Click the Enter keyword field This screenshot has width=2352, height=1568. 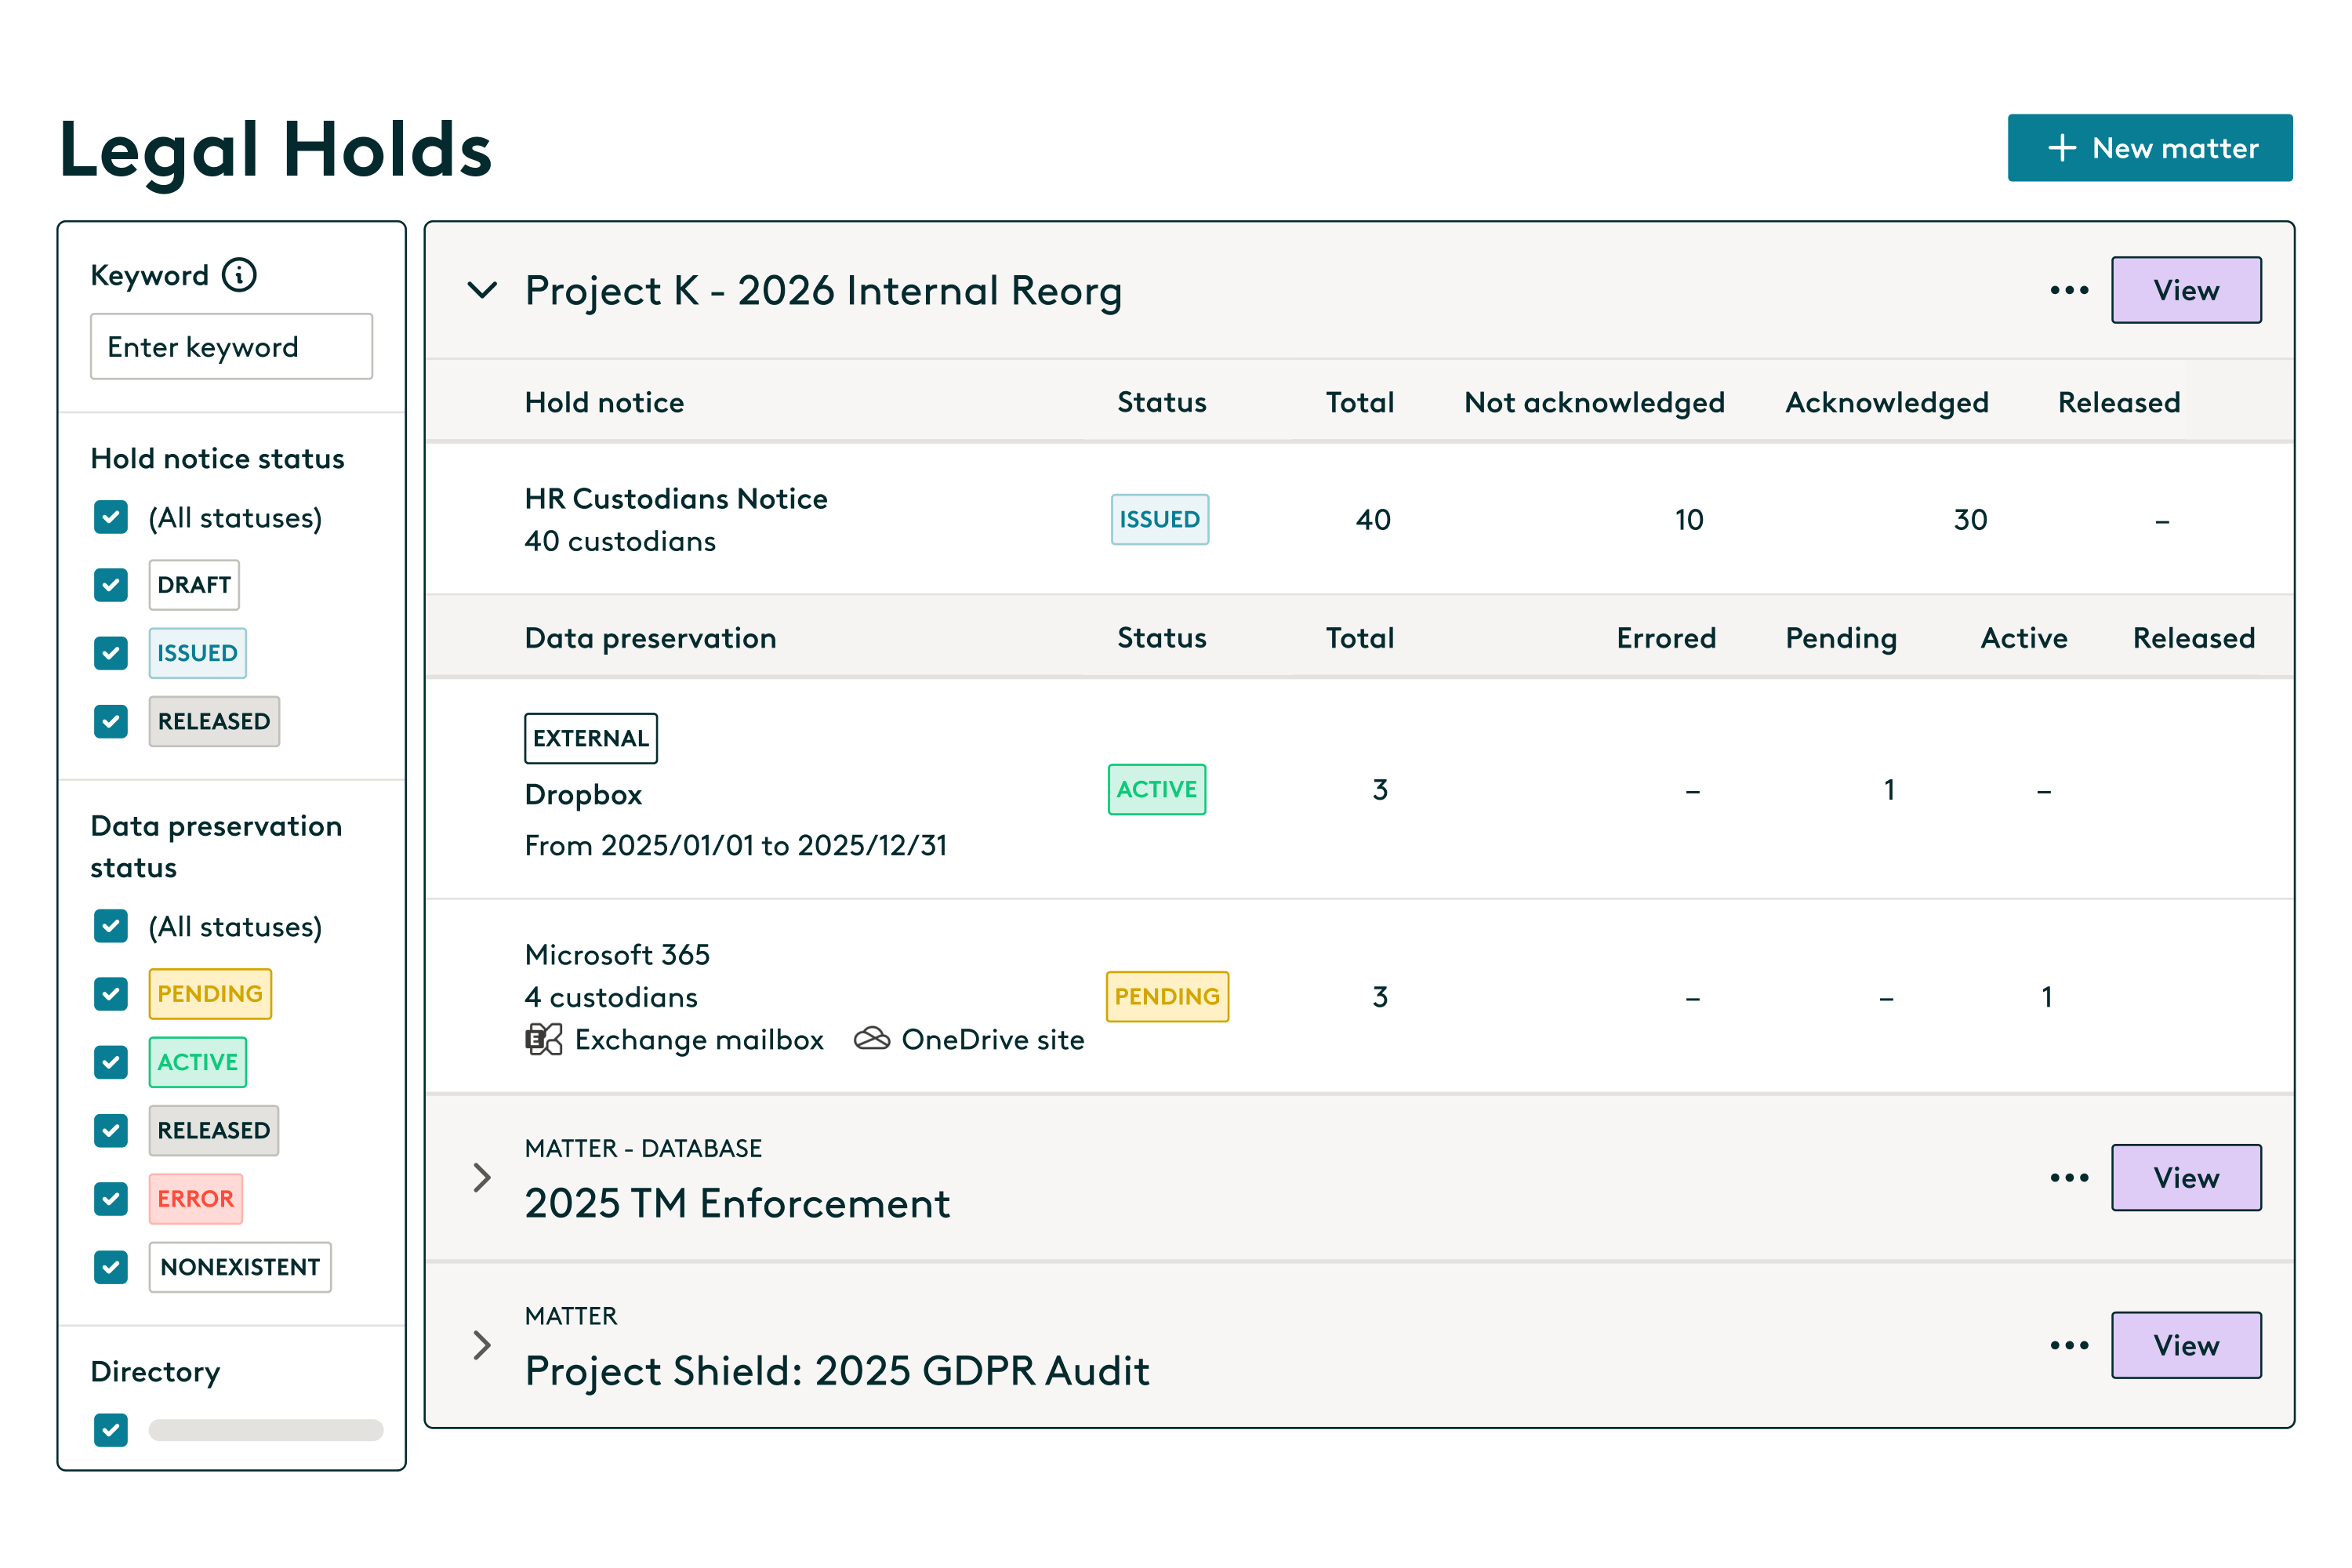point(231,347)
